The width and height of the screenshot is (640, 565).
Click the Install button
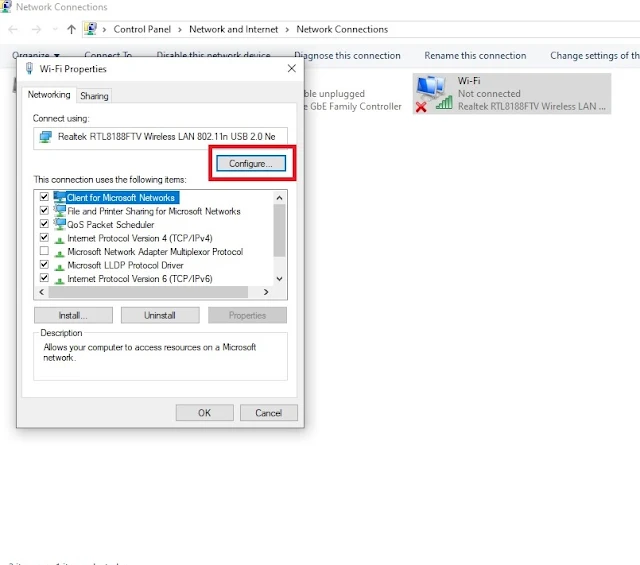pos(73,316)
